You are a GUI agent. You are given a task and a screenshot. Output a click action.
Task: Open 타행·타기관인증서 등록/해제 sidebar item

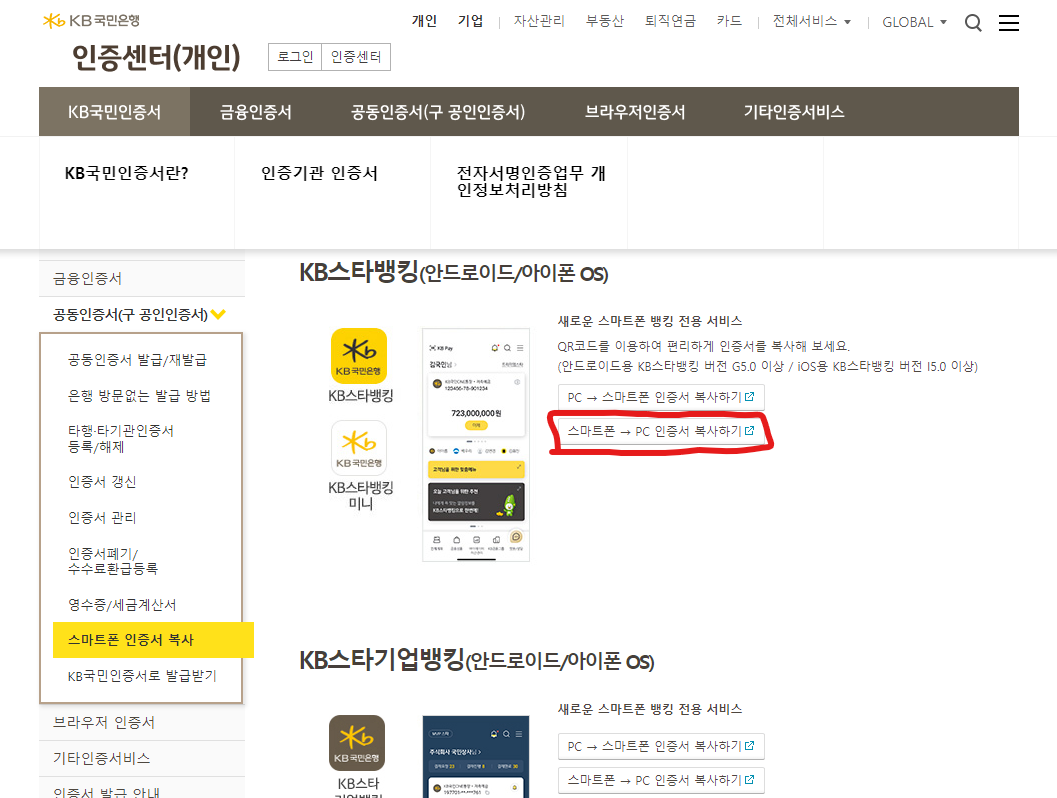tap(121, 439)
